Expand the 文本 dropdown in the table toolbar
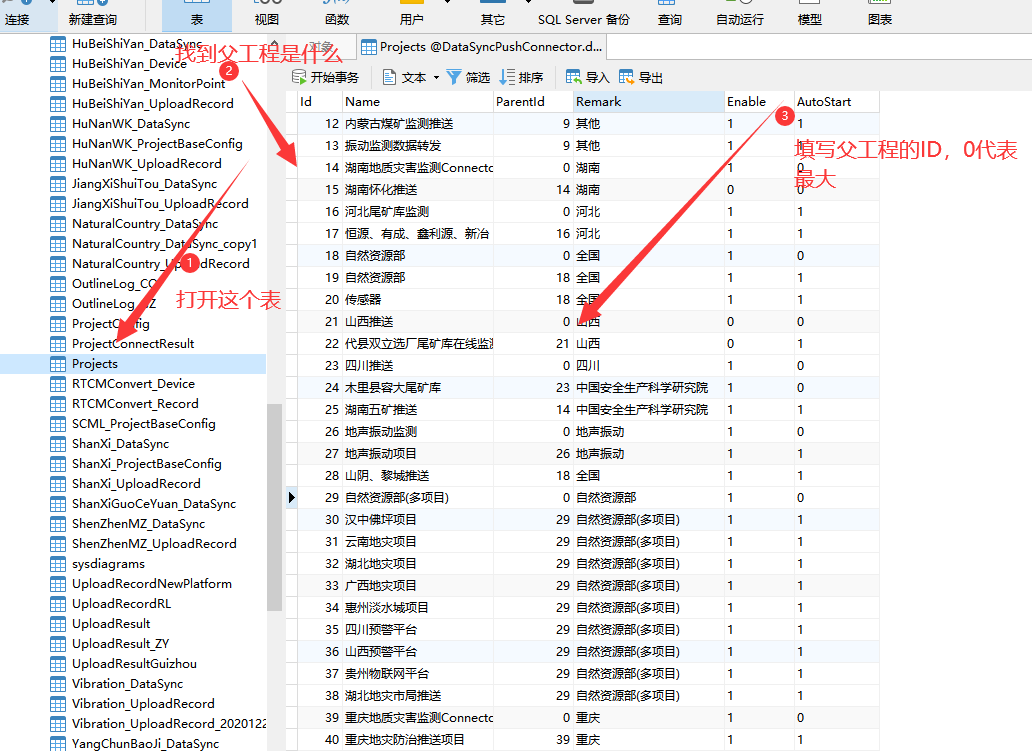 [436, 78]
